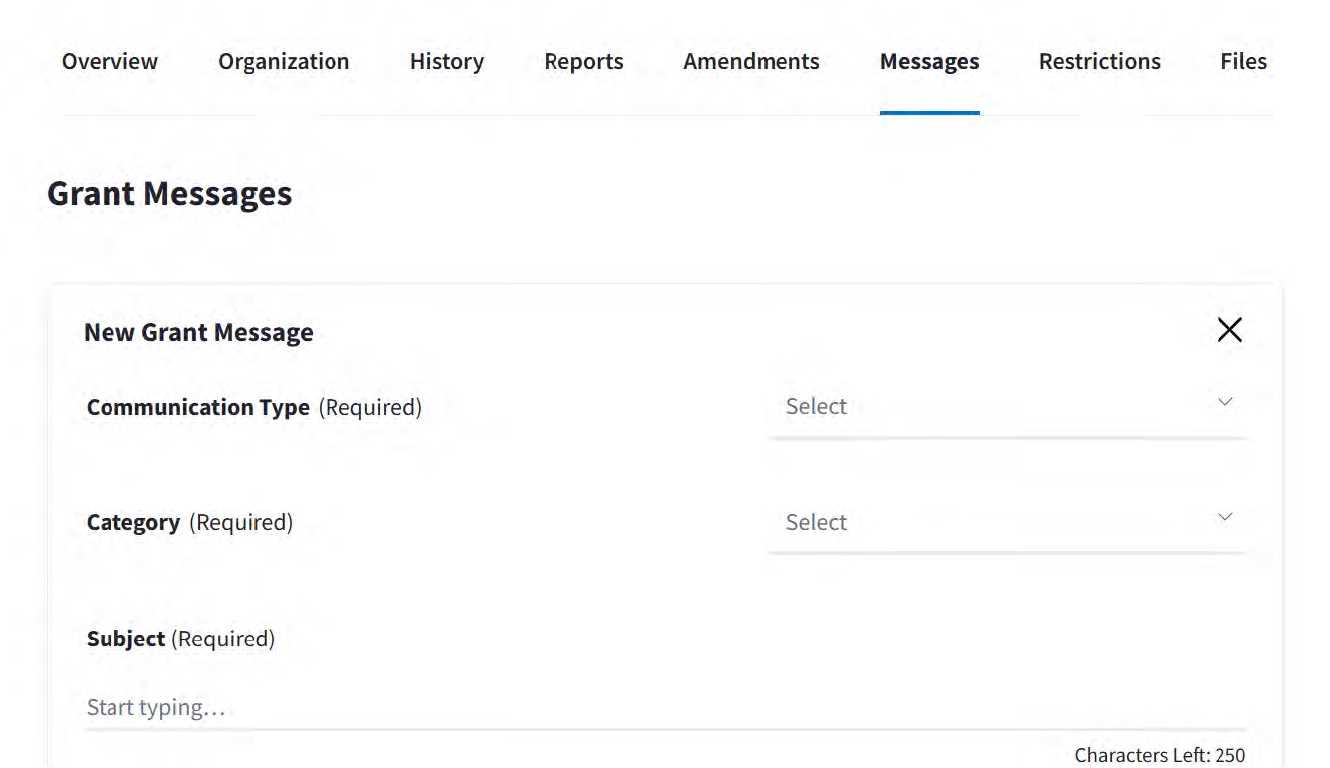The height and width of the screenshot is (768, 1330).
Task: Click the Communication Type chevron arrow
Action: coord(1225,402)
